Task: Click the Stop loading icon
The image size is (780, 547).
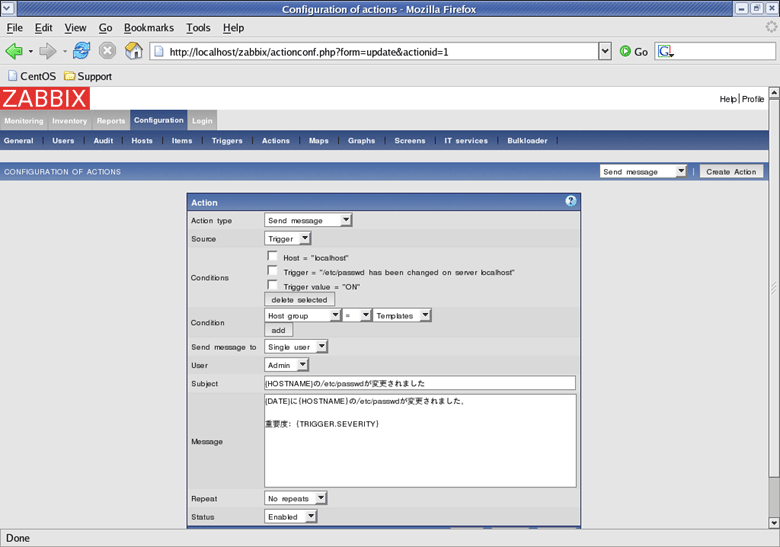Action: (107, 51)
